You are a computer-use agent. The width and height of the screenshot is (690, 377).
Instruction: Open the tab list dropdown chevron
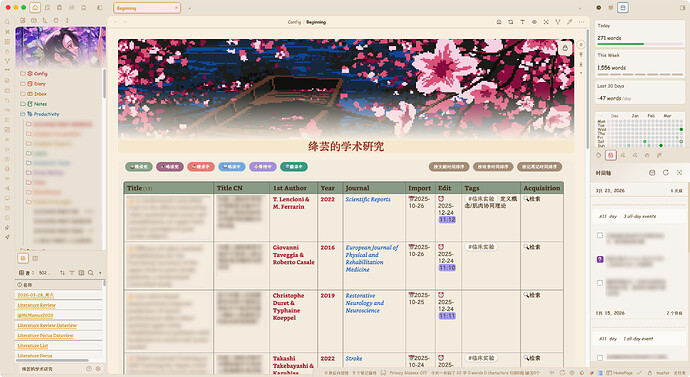(580, 8)
